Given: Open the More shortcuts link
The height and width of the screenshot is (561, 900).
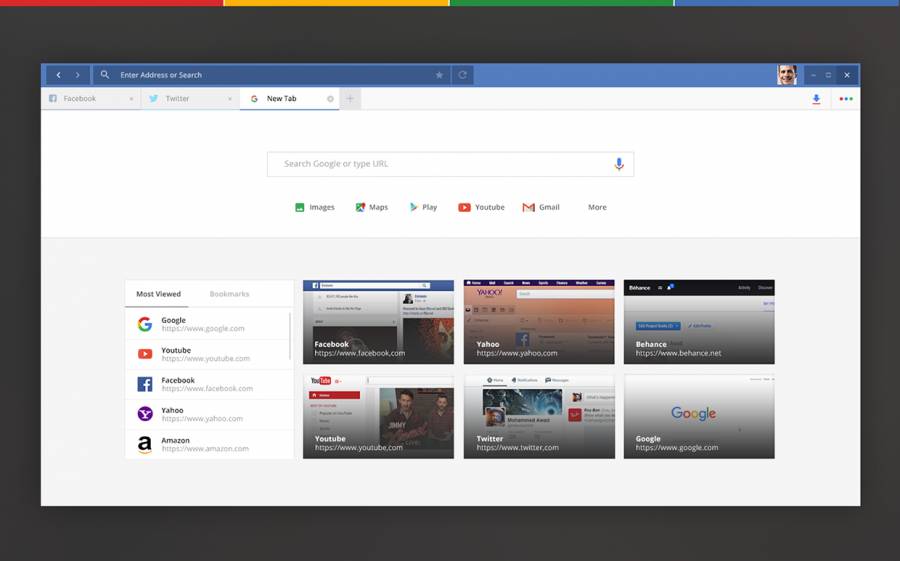Looking at the screenshot, I should [x=597, y=207].
